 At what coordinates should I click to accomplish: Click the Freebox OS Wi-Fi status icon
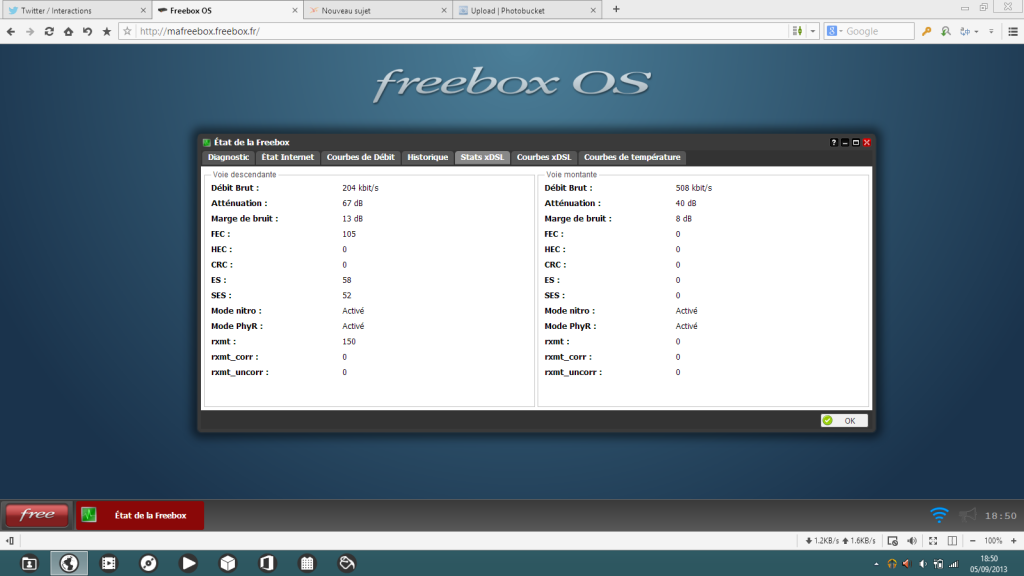tap(939, 515)
